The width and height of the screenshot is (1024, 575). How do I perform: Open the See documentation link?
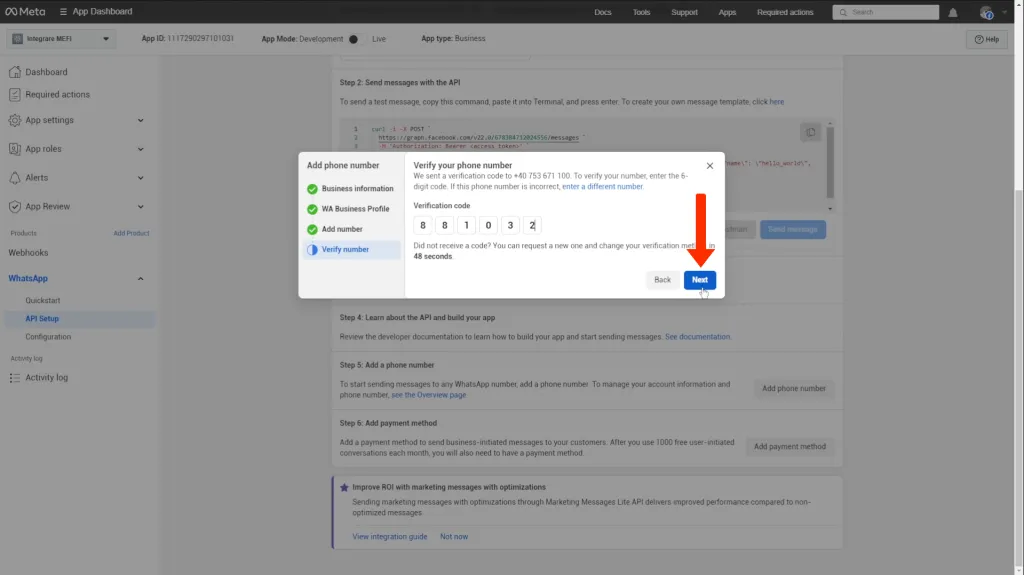[697, 337]
